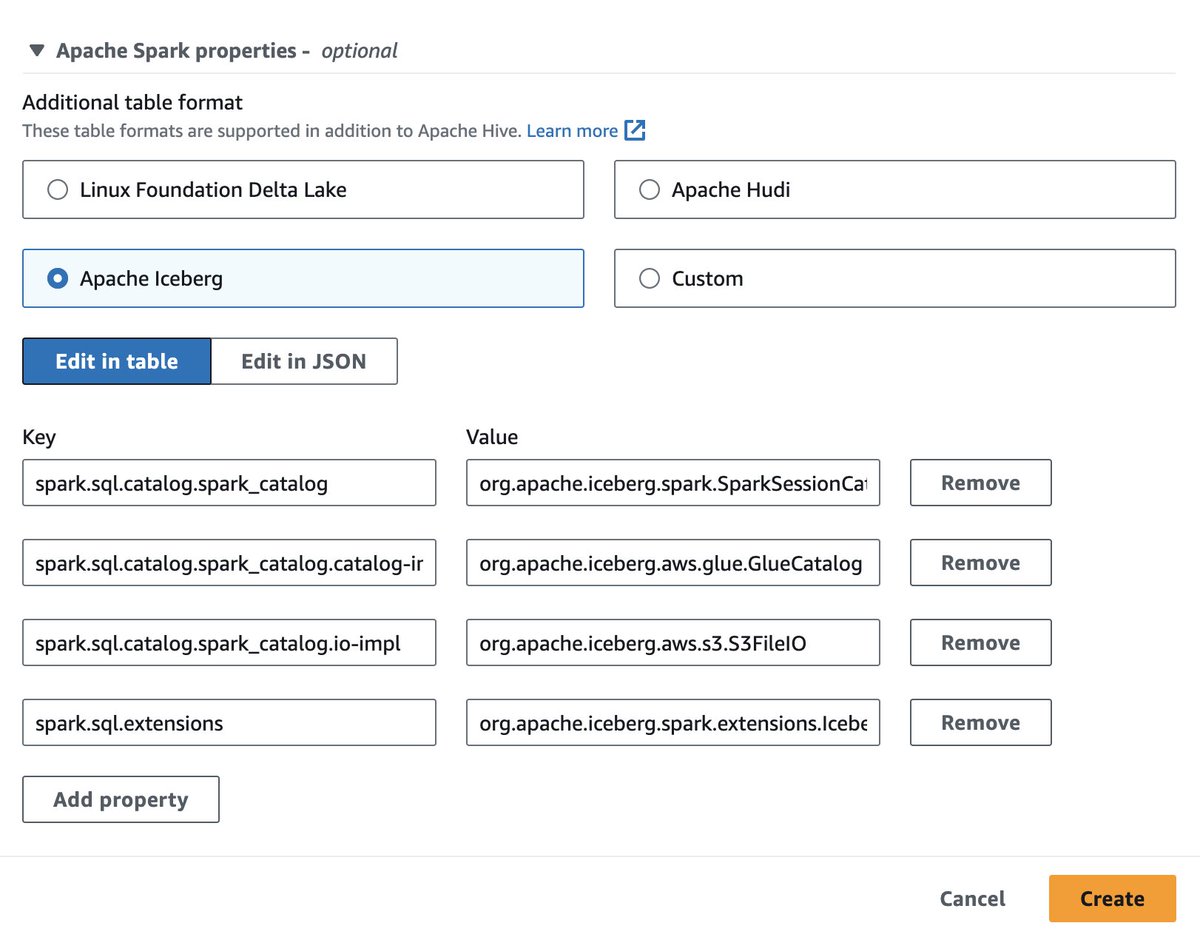The height and width of the screenshot is (940, 1200).
Task: Switch to Edit in table view
Action: tap(117, 361)
